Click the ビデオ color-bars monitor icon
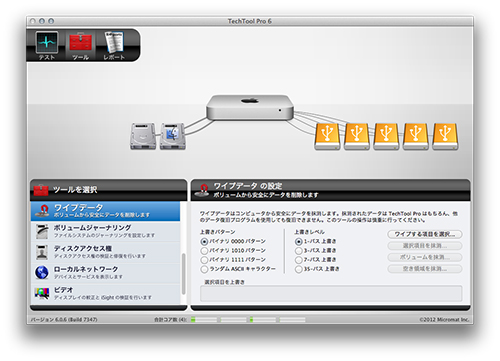The image size is (500, 361). point(42,293)
